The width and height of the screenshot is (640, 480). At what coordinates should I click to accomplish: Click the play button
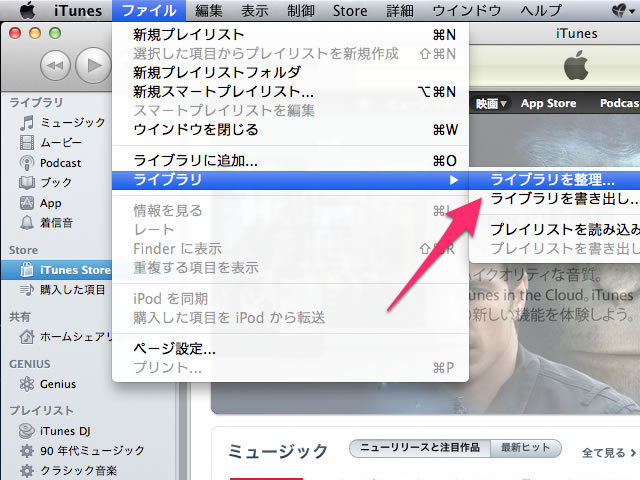93,65
